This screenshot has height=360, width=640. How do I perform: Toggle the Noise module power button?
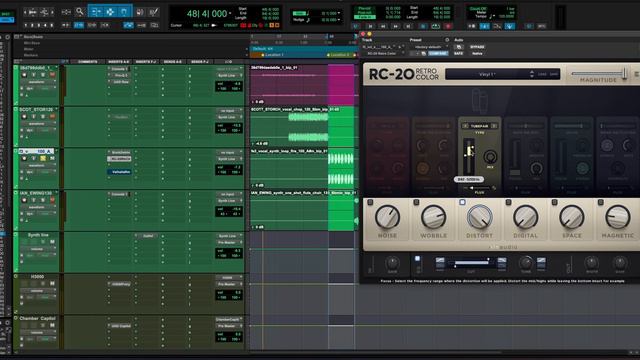pyautogui.click(x=370, y=202)
